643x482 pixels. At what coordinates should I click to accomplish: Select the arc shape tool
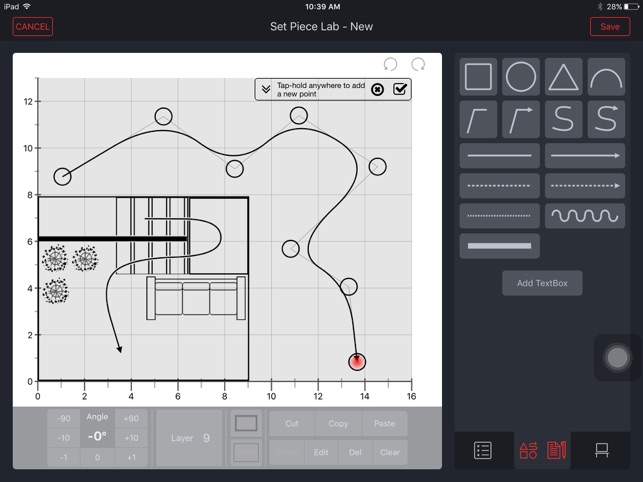tap(606, 77)
